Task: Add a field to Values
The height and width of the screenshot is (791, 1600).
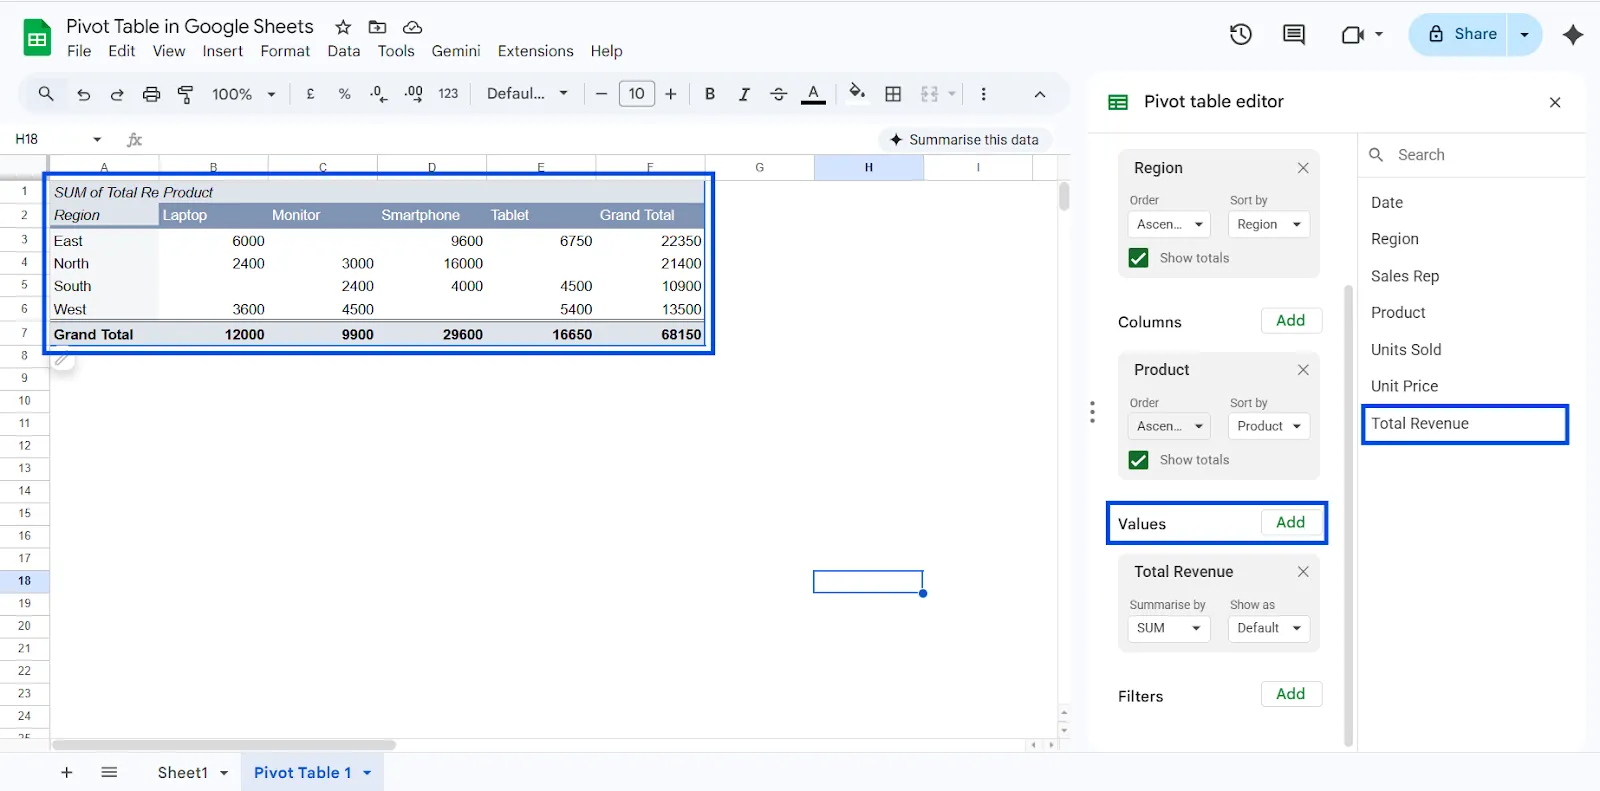Action: point(1291,523)
